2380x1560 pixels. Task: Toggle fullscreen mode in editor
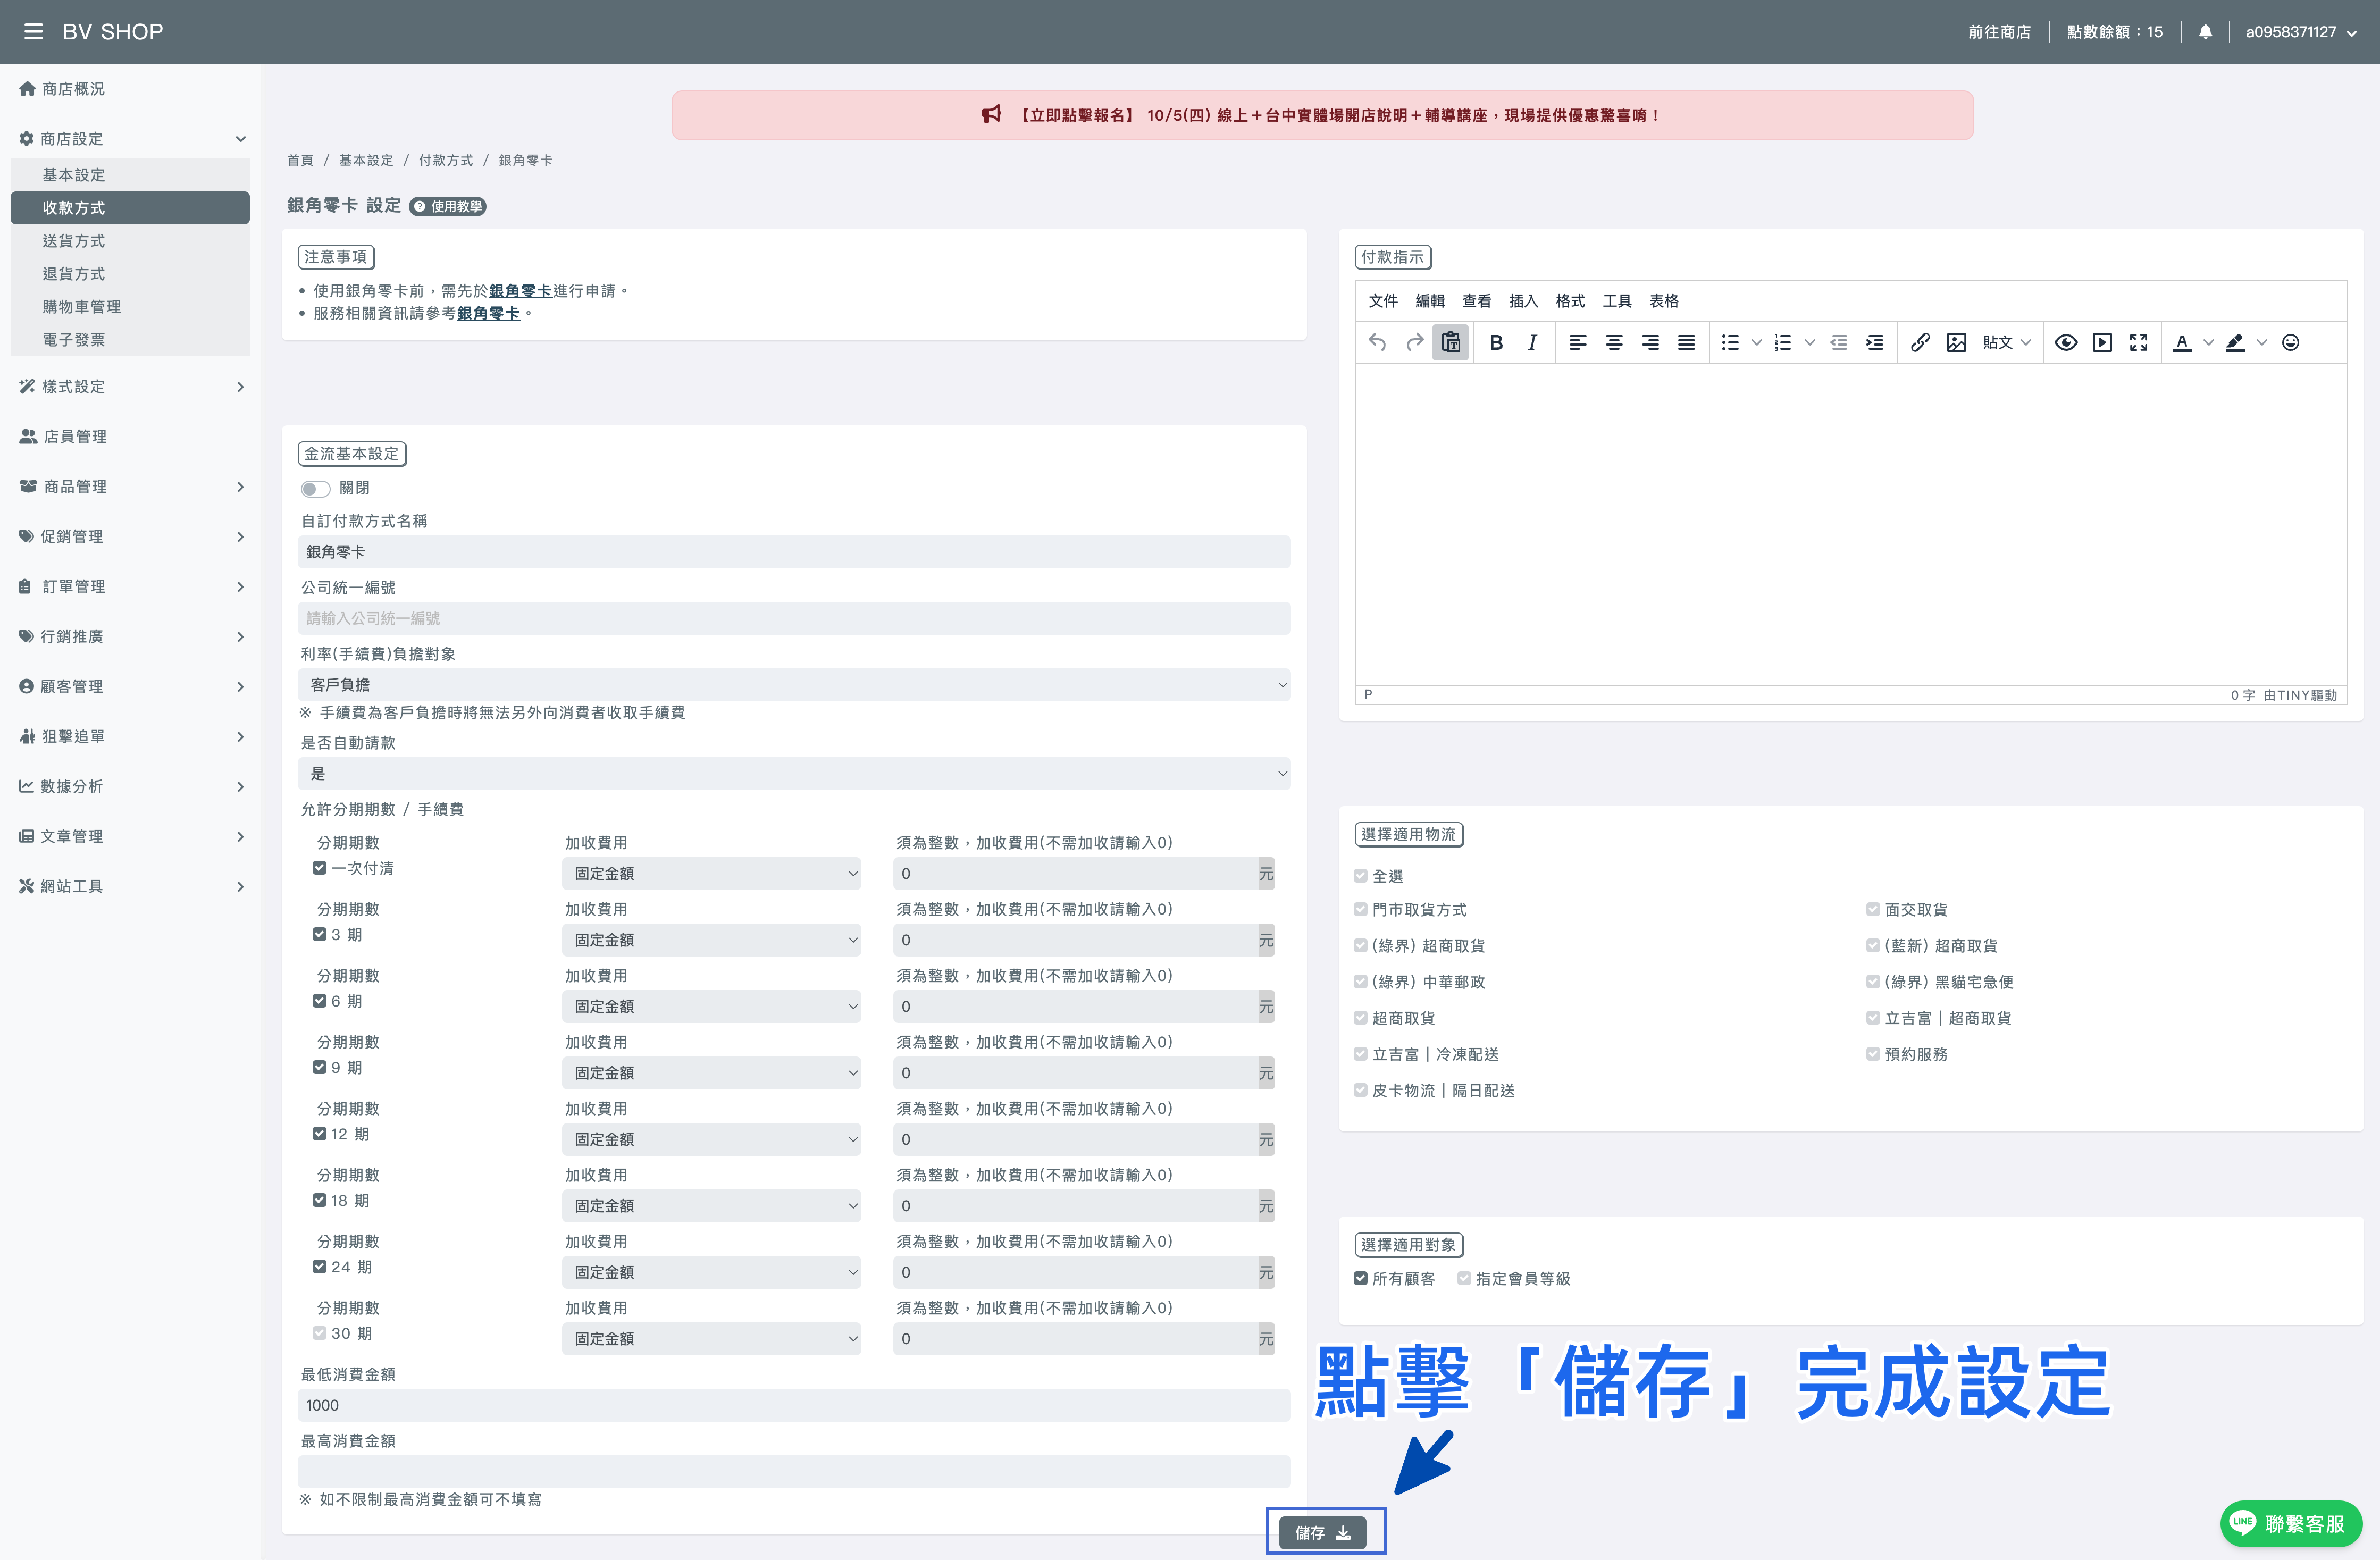2138,343
